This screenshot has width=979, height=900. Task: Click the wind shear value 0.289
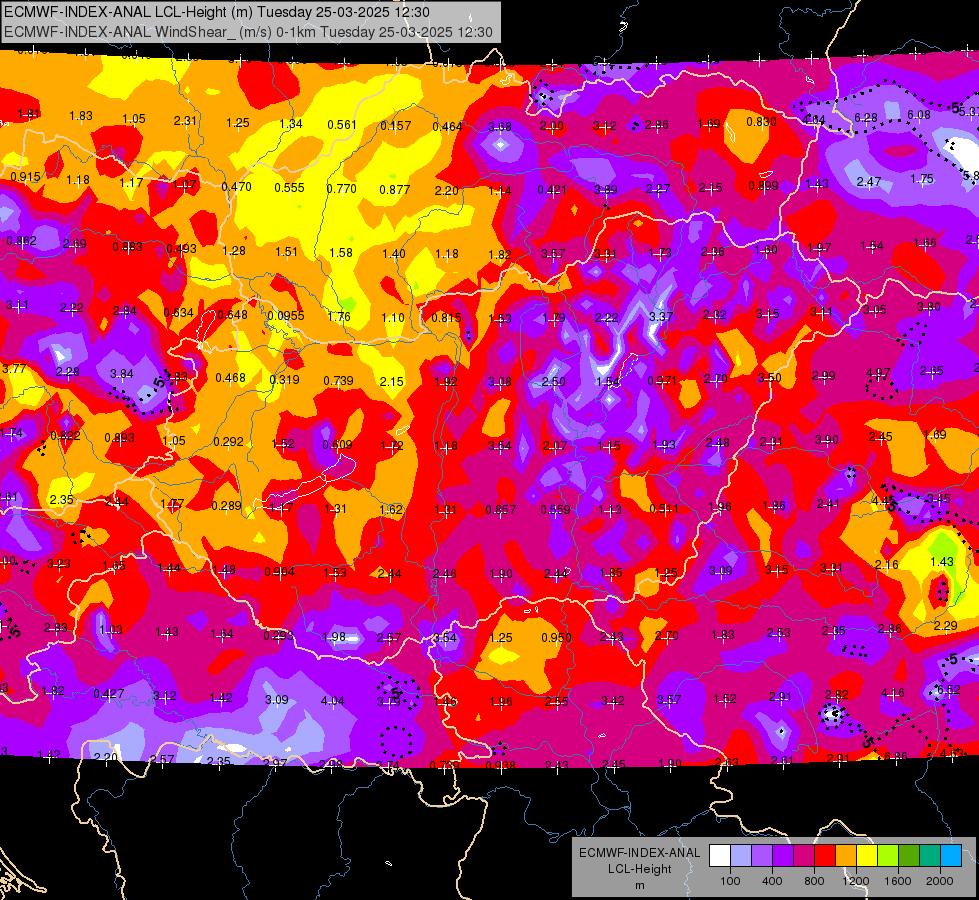point(226,505)
